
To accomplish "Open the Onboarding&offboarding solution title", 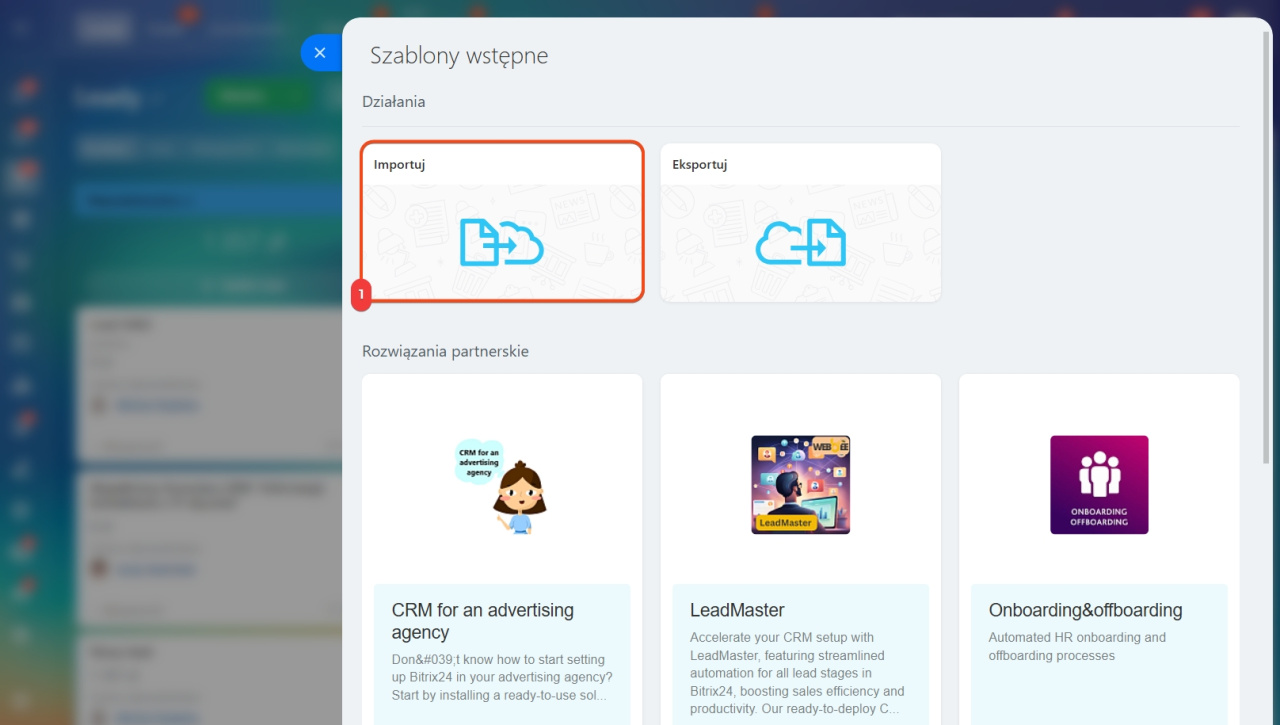I will point(1085,610).
